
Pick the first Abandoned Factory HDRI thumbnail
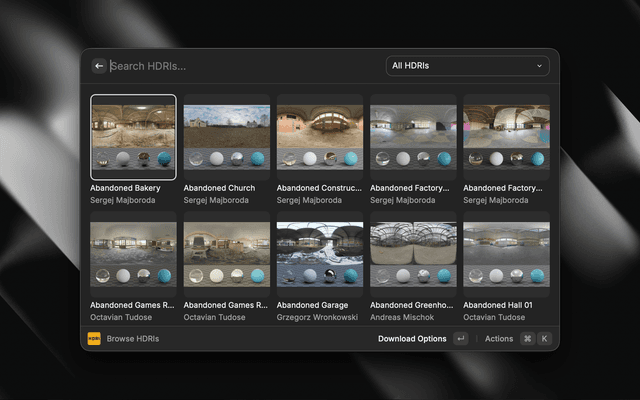[413, 137]
